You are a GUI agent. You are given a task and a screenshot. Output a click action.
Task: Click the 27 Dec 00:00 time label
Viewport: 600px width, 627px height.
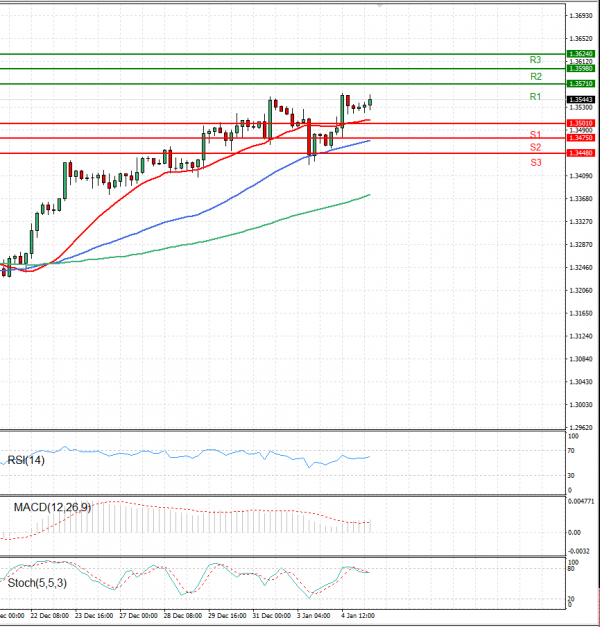[x=138, y=615]
